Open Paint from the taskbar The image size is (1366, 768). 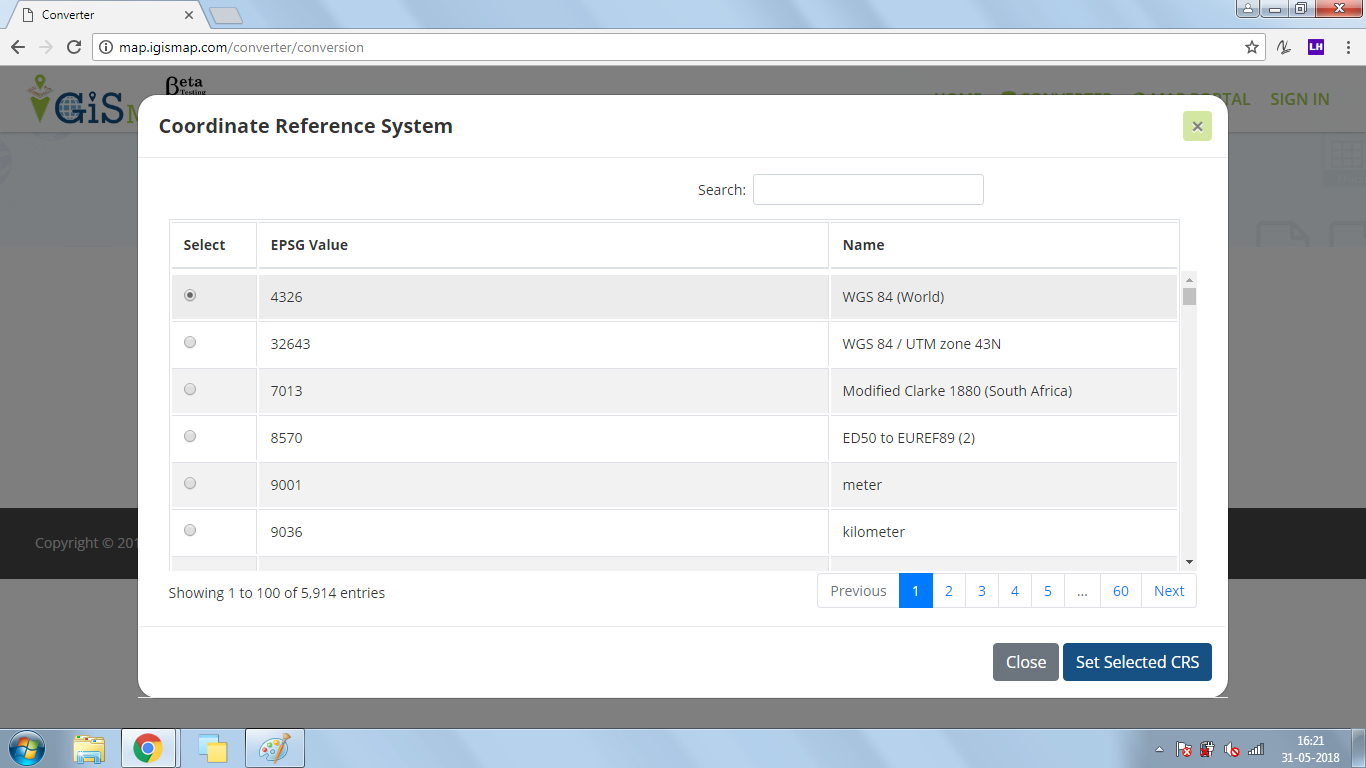pyautogui.click(x=274, y=748)
